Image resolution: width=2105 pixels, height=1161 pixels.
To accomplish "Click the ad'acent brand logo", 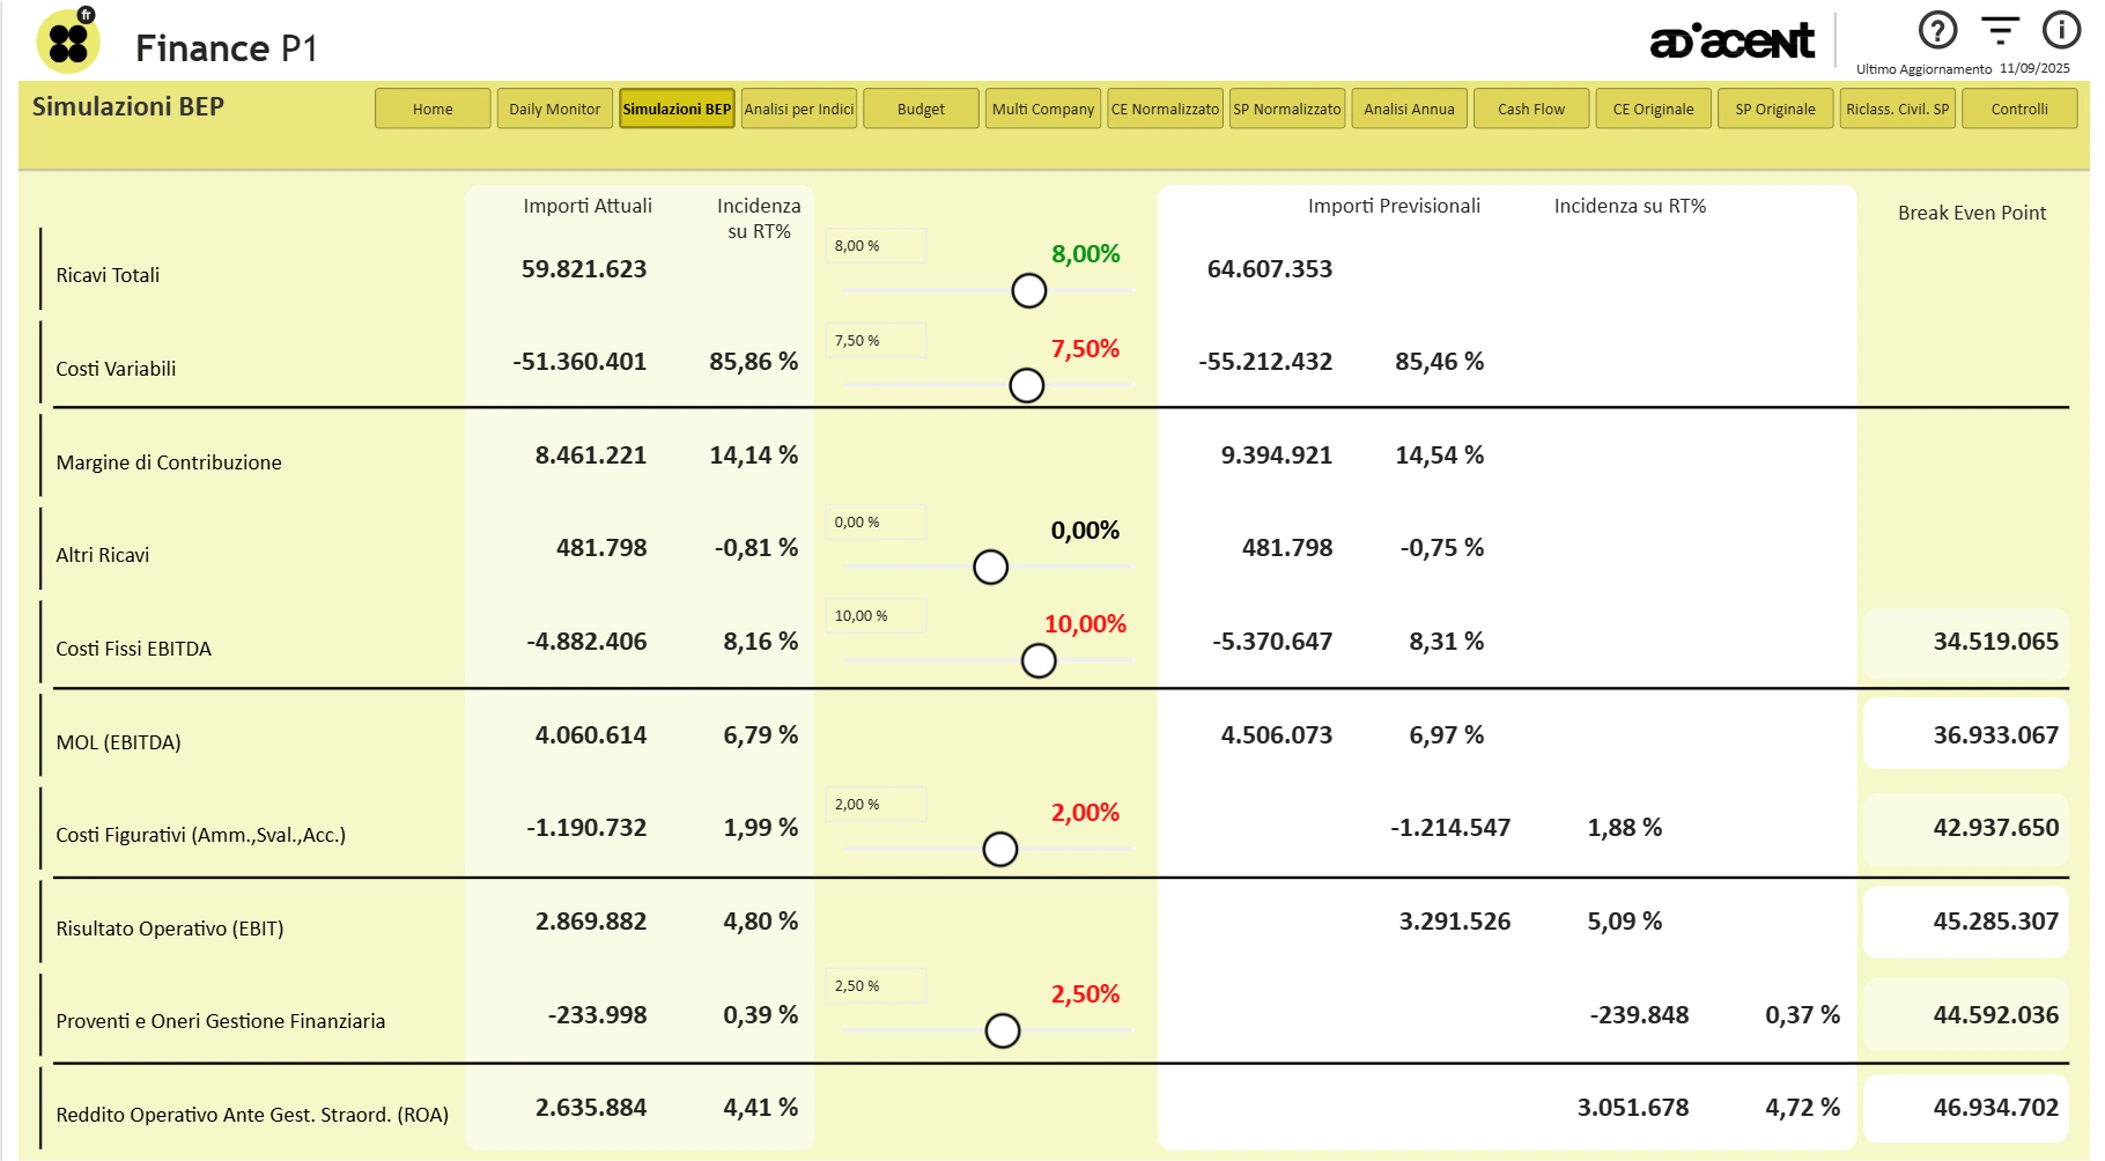I will tap(1731, 41).
